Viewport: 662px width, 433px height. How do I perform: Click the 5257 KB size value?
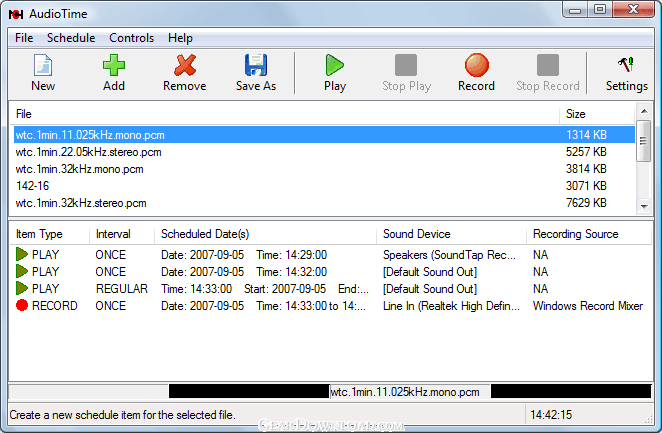[586, 152]
